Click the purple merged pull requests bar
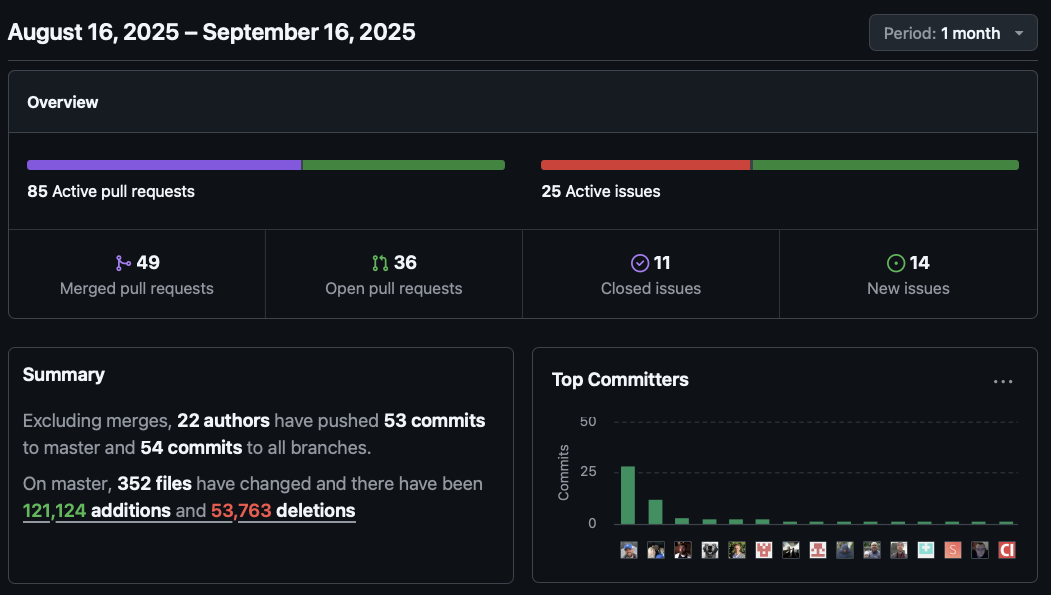The height and width of the screenshot is (595, 1051). pyautogui.click(x=164, y=165)
